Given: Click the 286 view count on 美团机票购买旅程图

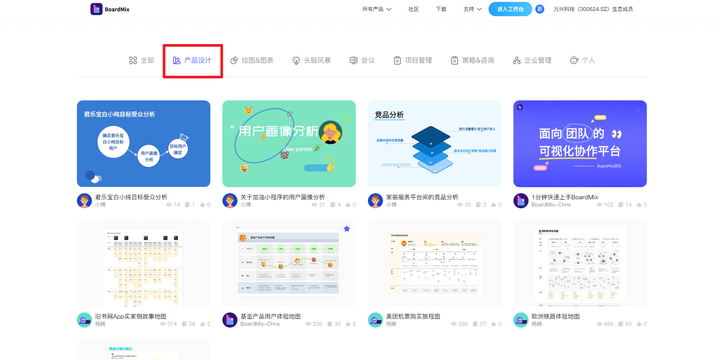Looking at the screenshot, I should pos(463,324).
